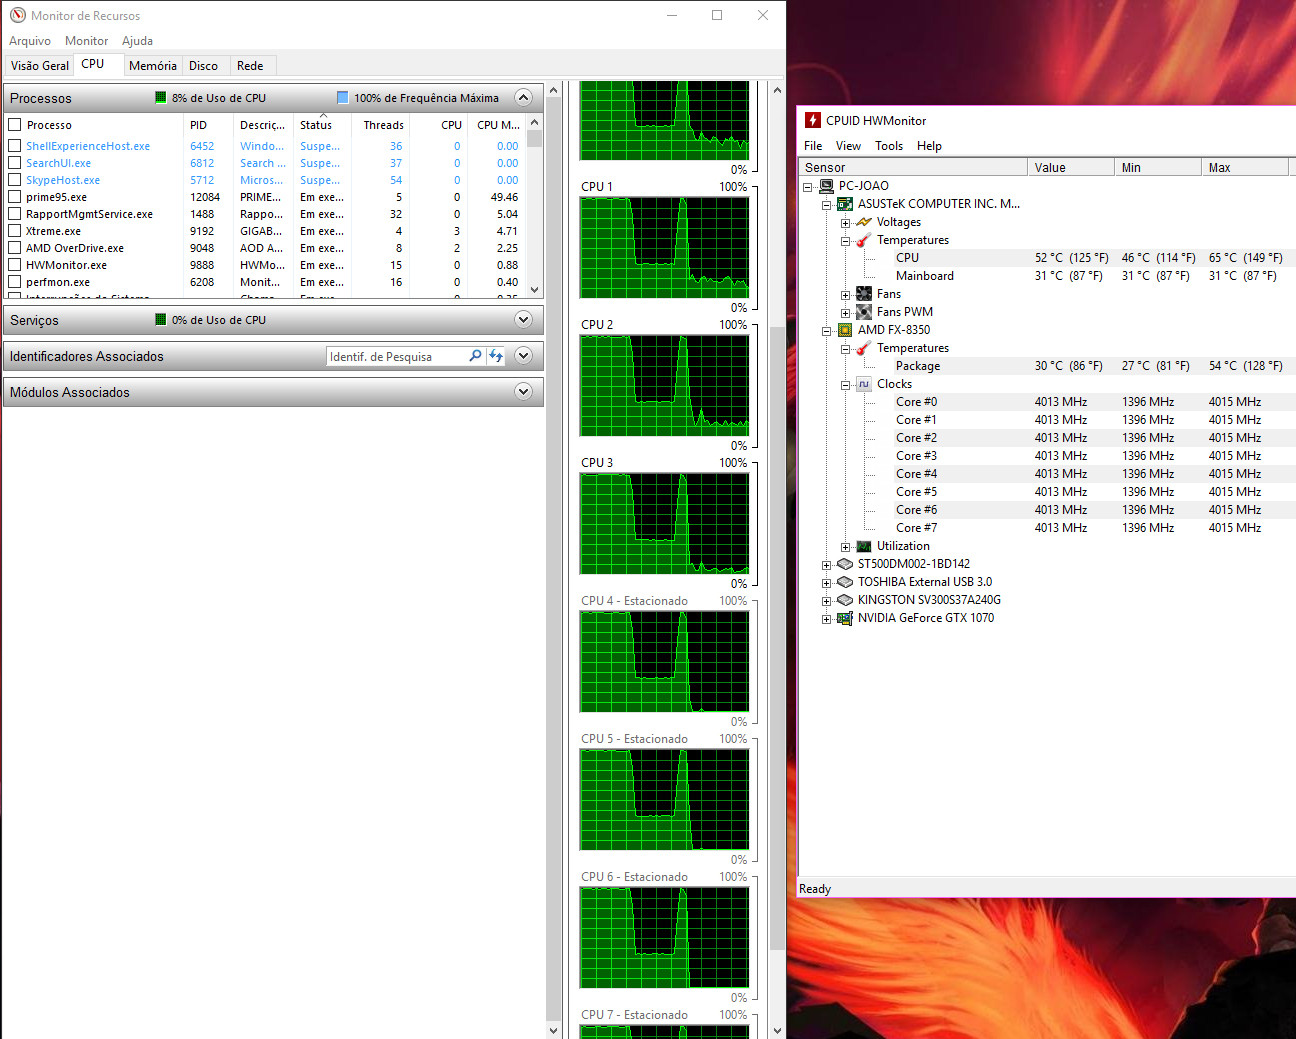The image size is (1296, 1039).
Task: Expand the Módulos Associados panel
Action: pos(522,392)
